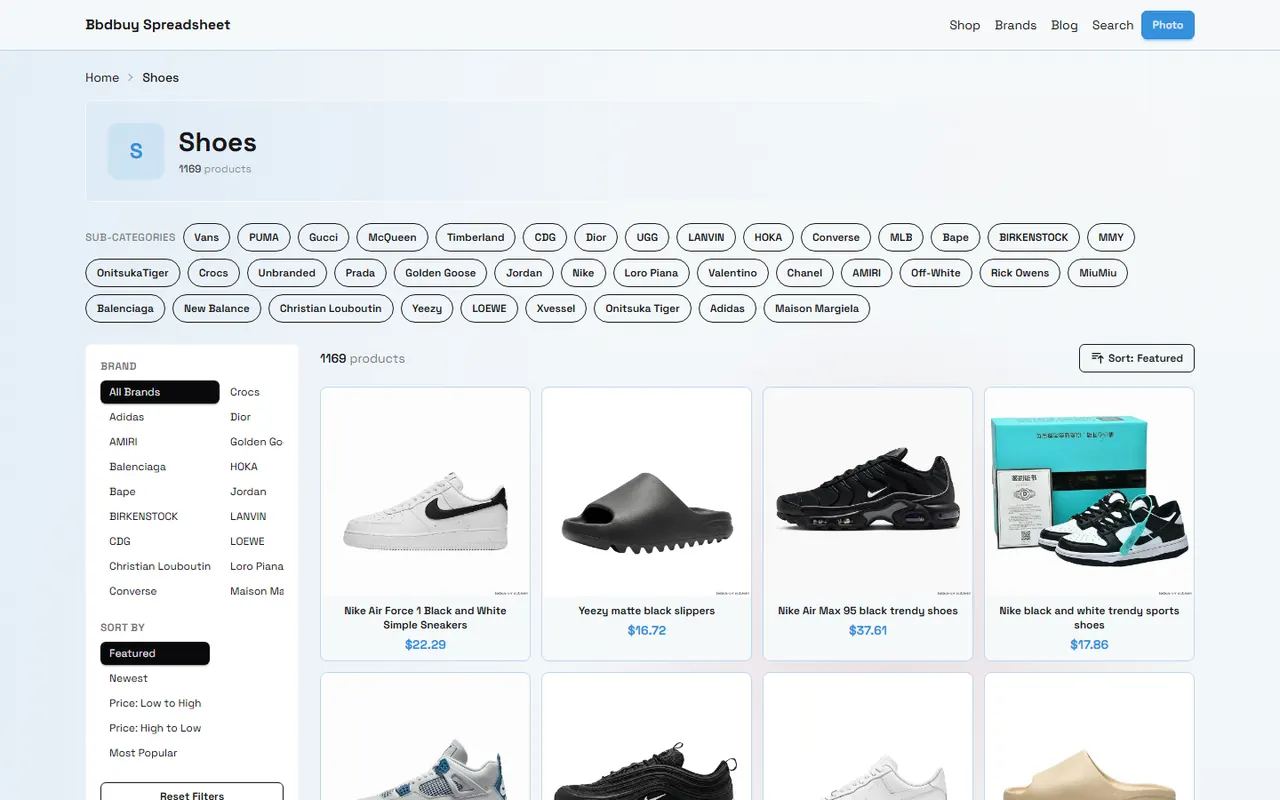Click the breadcrumb chevron separator icon

tap(130, 78)
